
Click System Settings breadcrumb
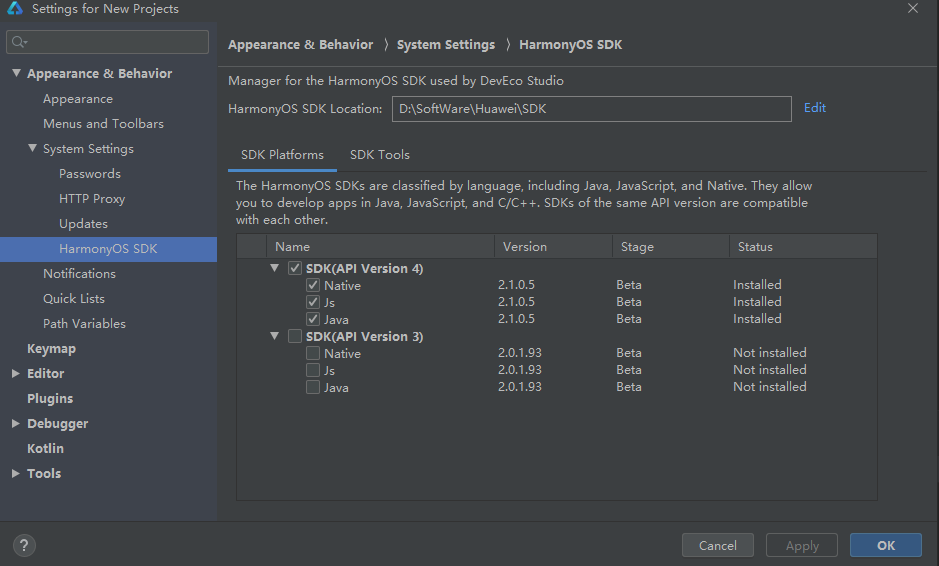tap(446, 45)
